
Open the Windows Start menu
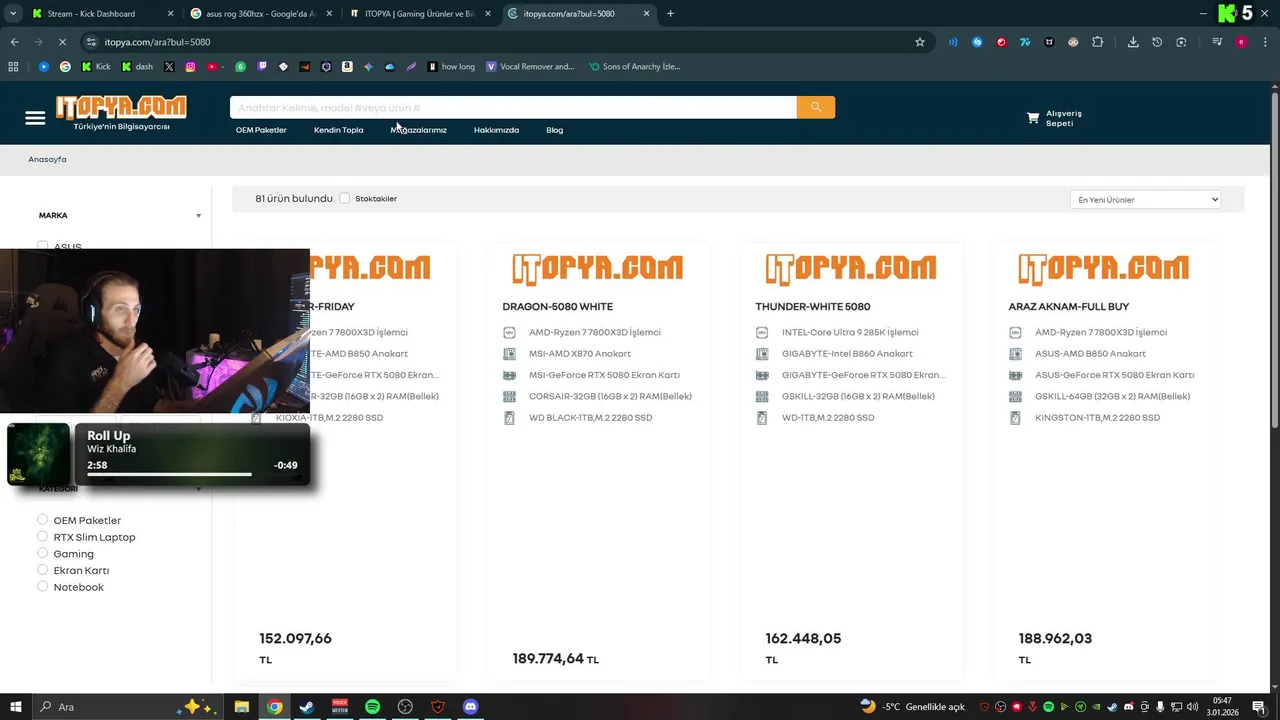point(16,707)
